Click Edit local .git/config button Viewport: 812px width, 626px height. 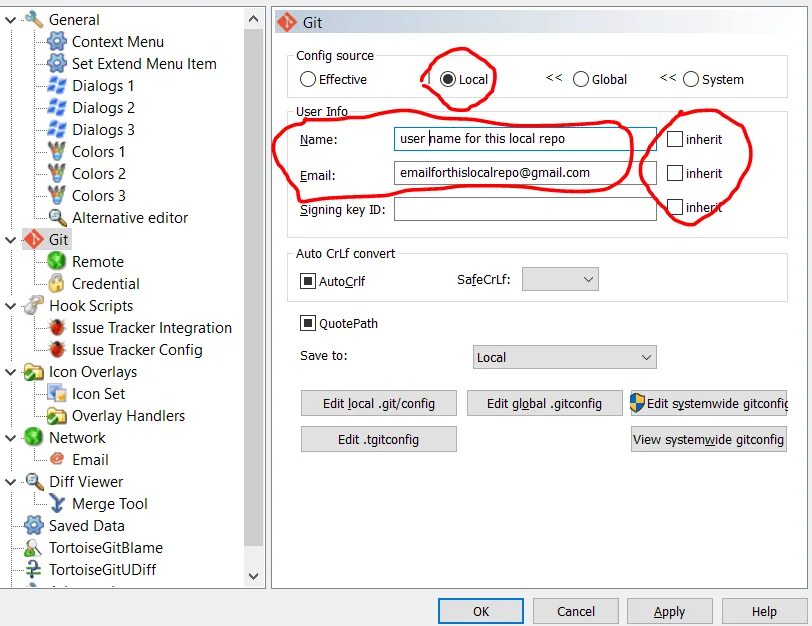coord(379,403)
